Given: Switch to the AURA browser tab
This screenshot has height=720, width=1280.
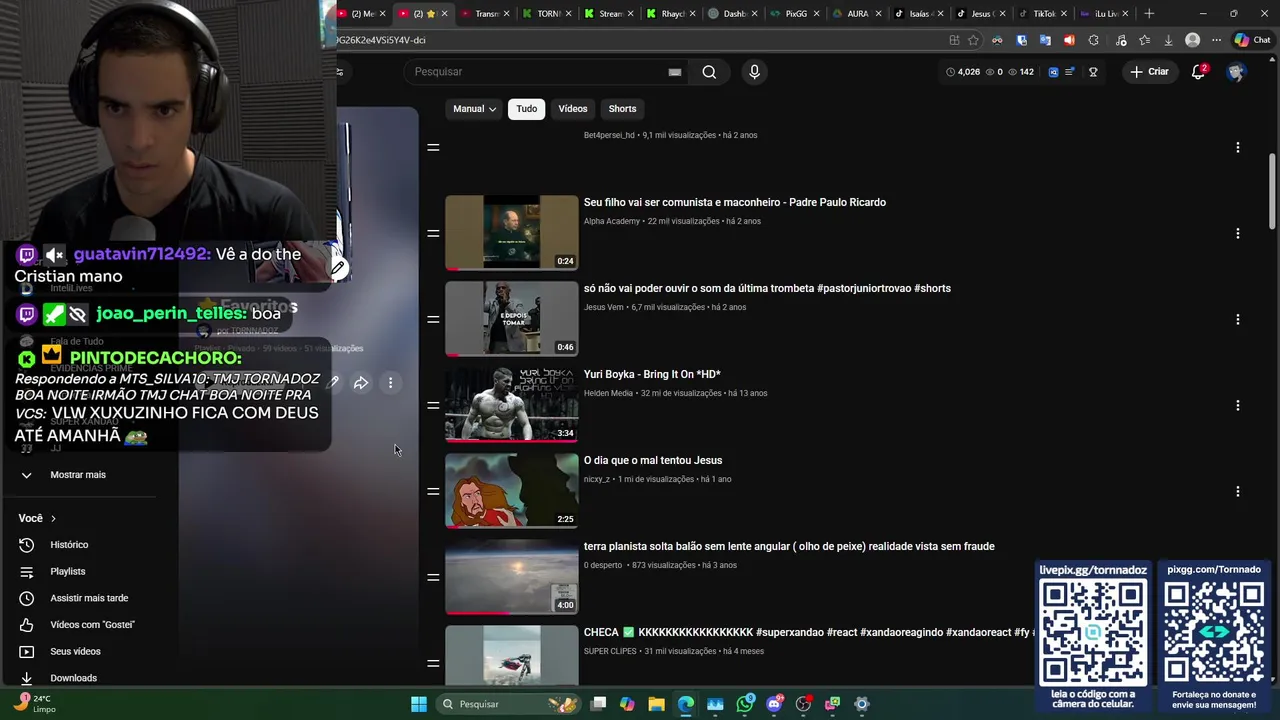Looking at the screenshot, I should click(x=857, y=13).
